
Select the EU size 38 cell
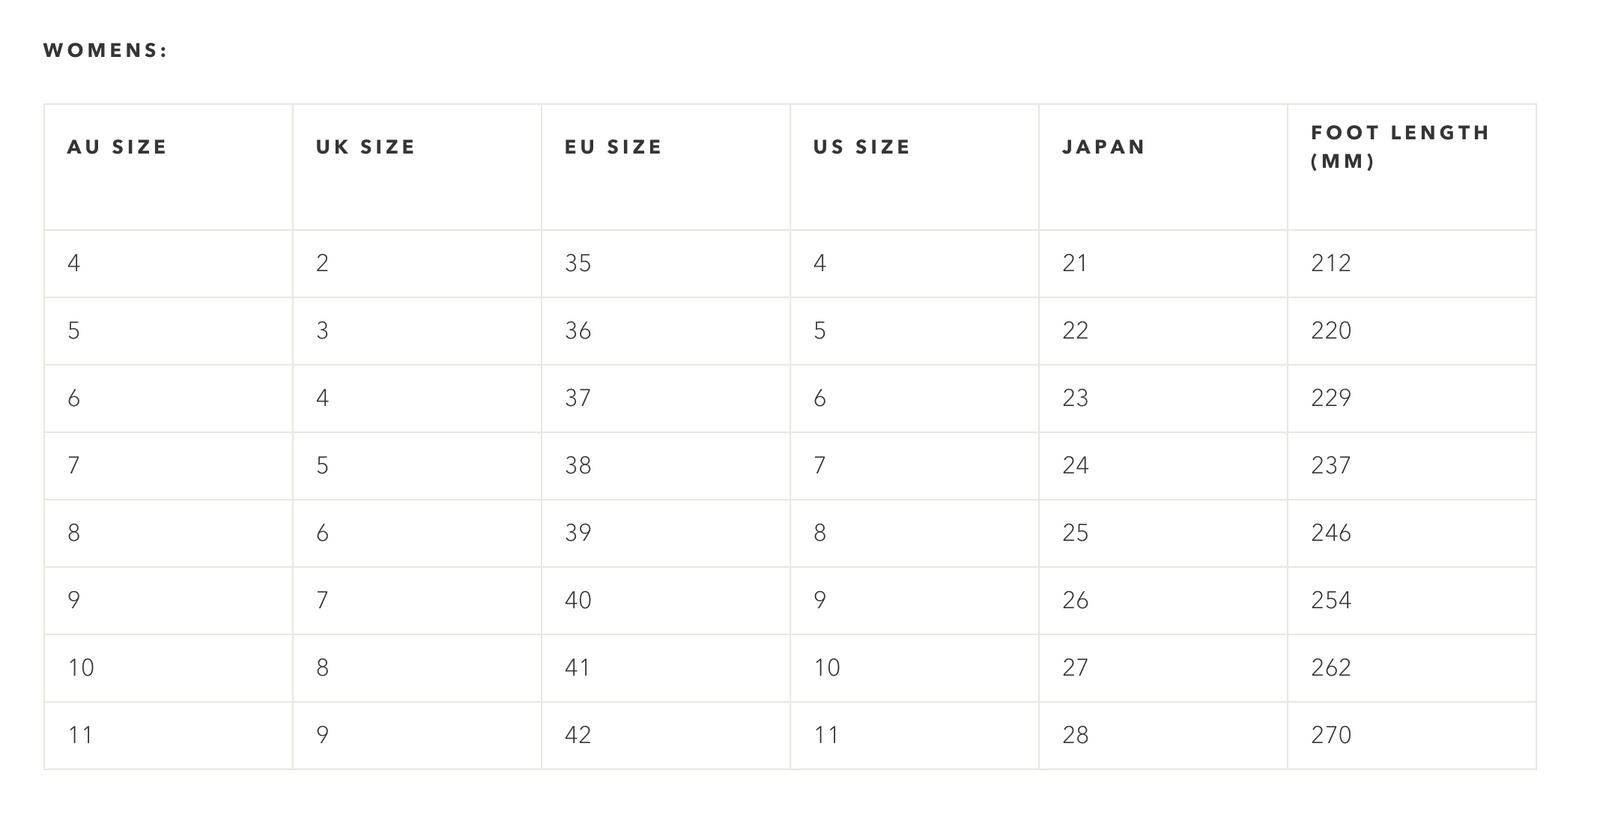578,465
